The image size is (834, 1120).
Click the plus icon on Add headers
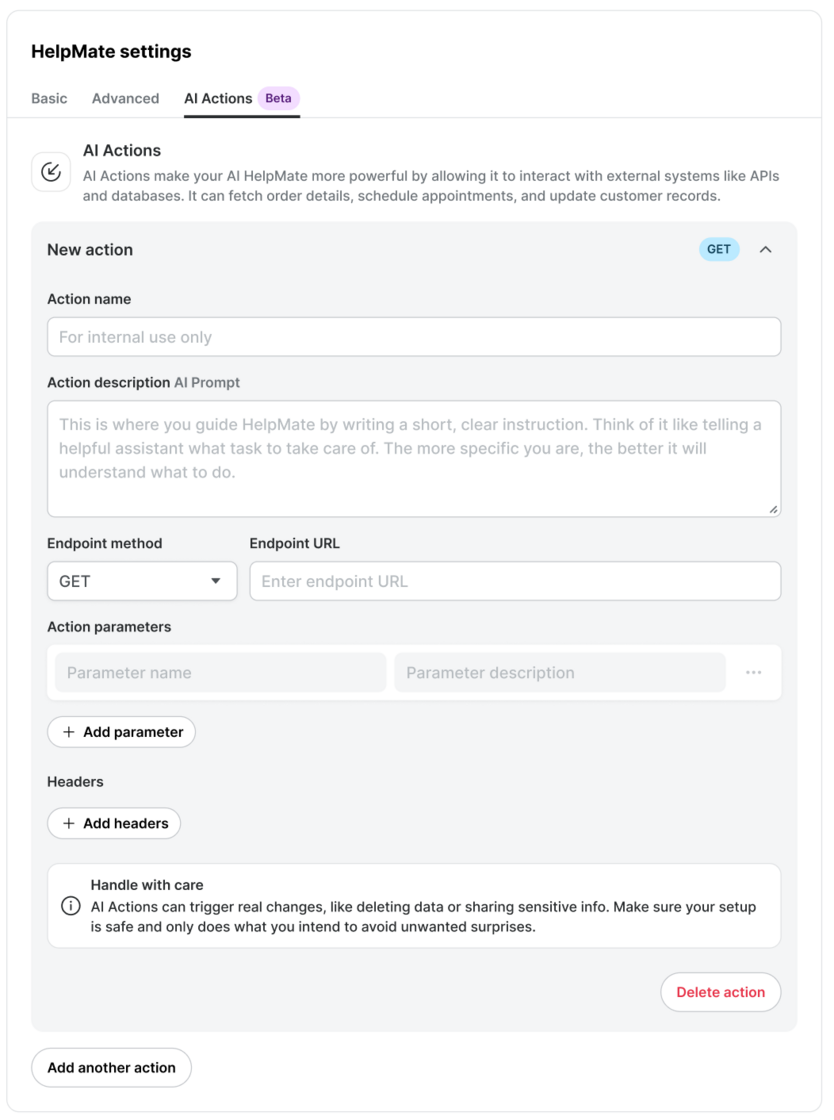(69, 824)
